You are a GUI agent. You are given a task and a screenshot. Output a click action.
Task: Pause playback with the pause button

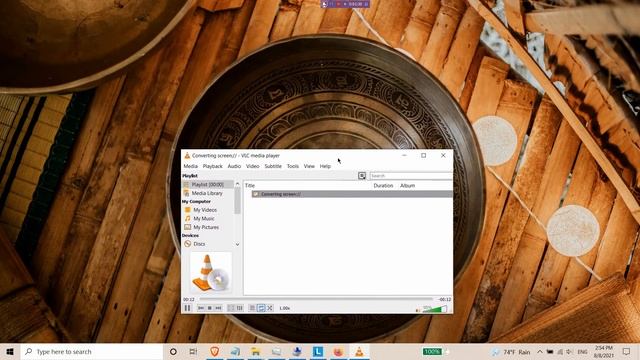click(187, 308)
